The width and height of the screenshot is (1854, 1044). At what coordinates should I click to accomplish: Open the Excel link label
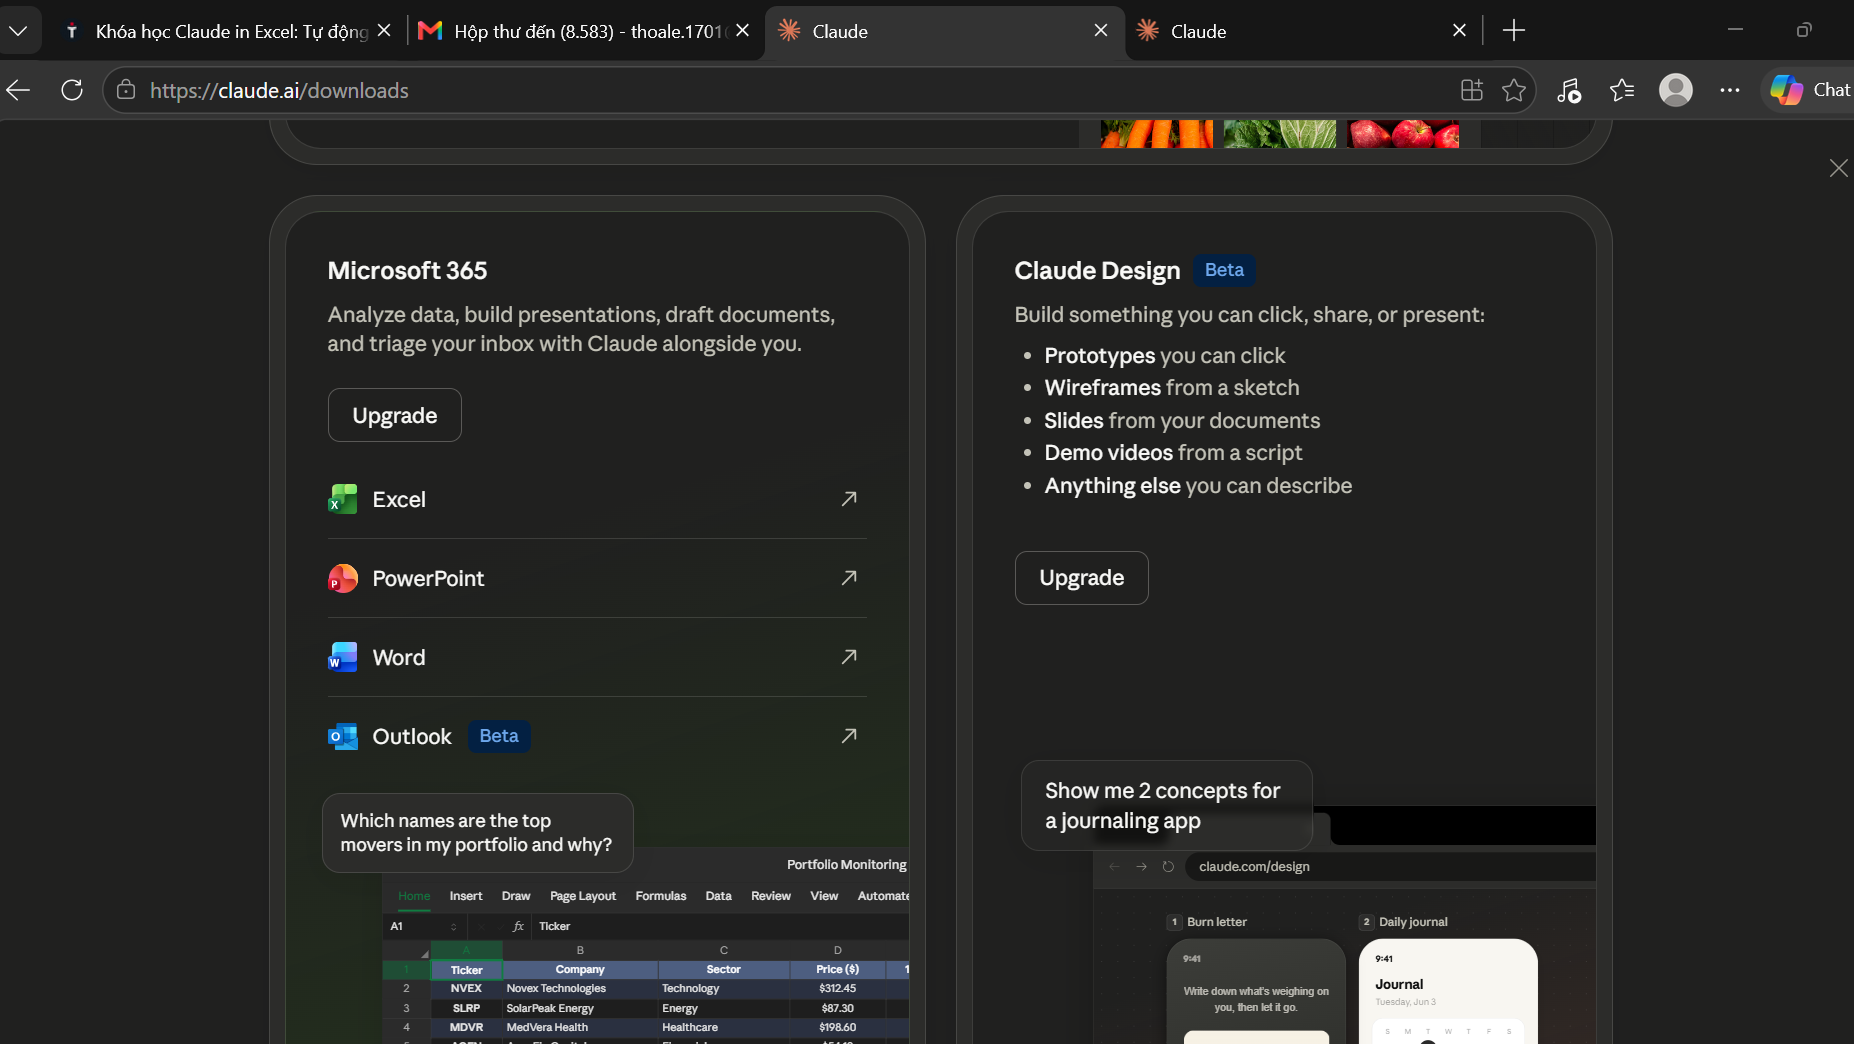[x=399, y=499]
